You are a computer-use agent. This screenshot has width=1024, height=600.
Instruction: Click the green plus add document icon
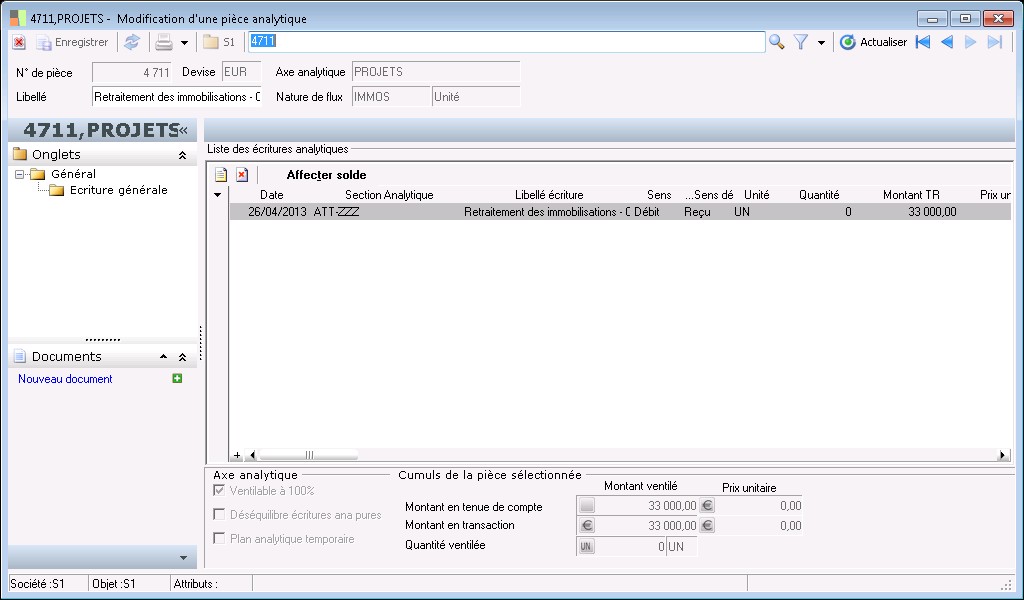[x=177, y=379]
